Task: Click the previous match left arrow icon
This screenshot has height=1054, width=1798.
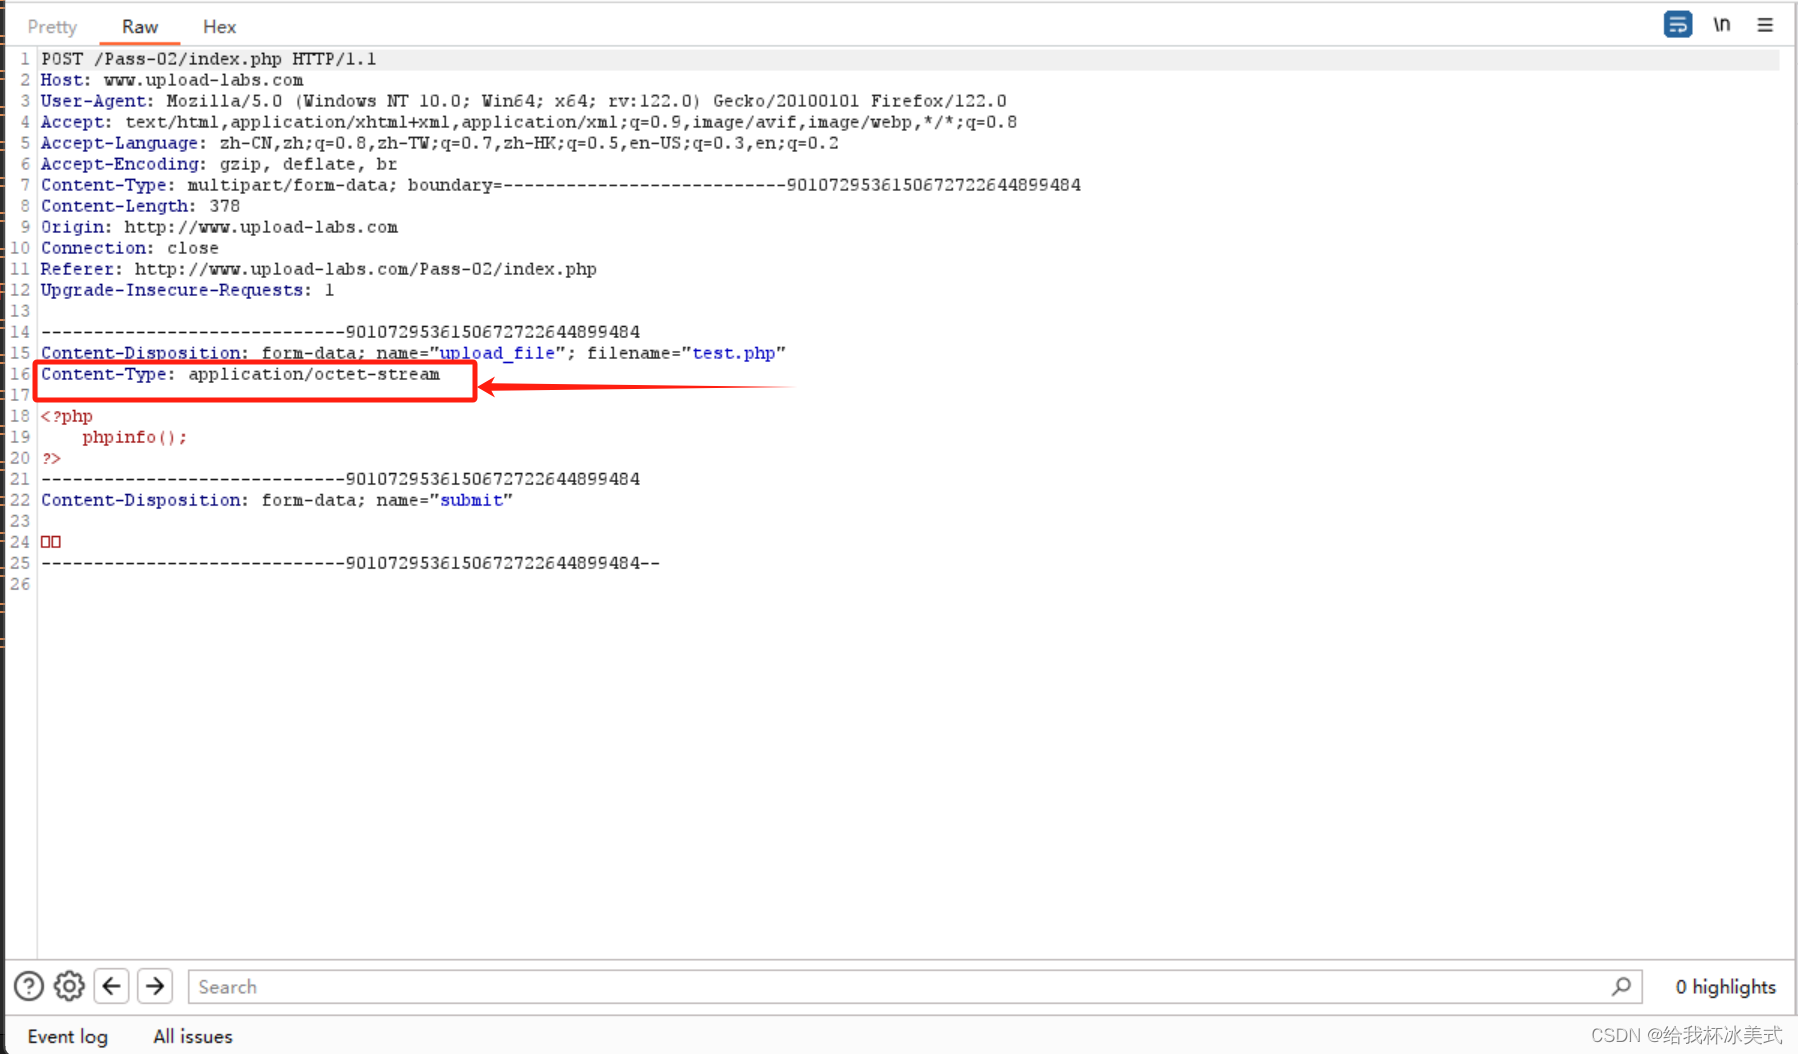Action: (111, 986)
